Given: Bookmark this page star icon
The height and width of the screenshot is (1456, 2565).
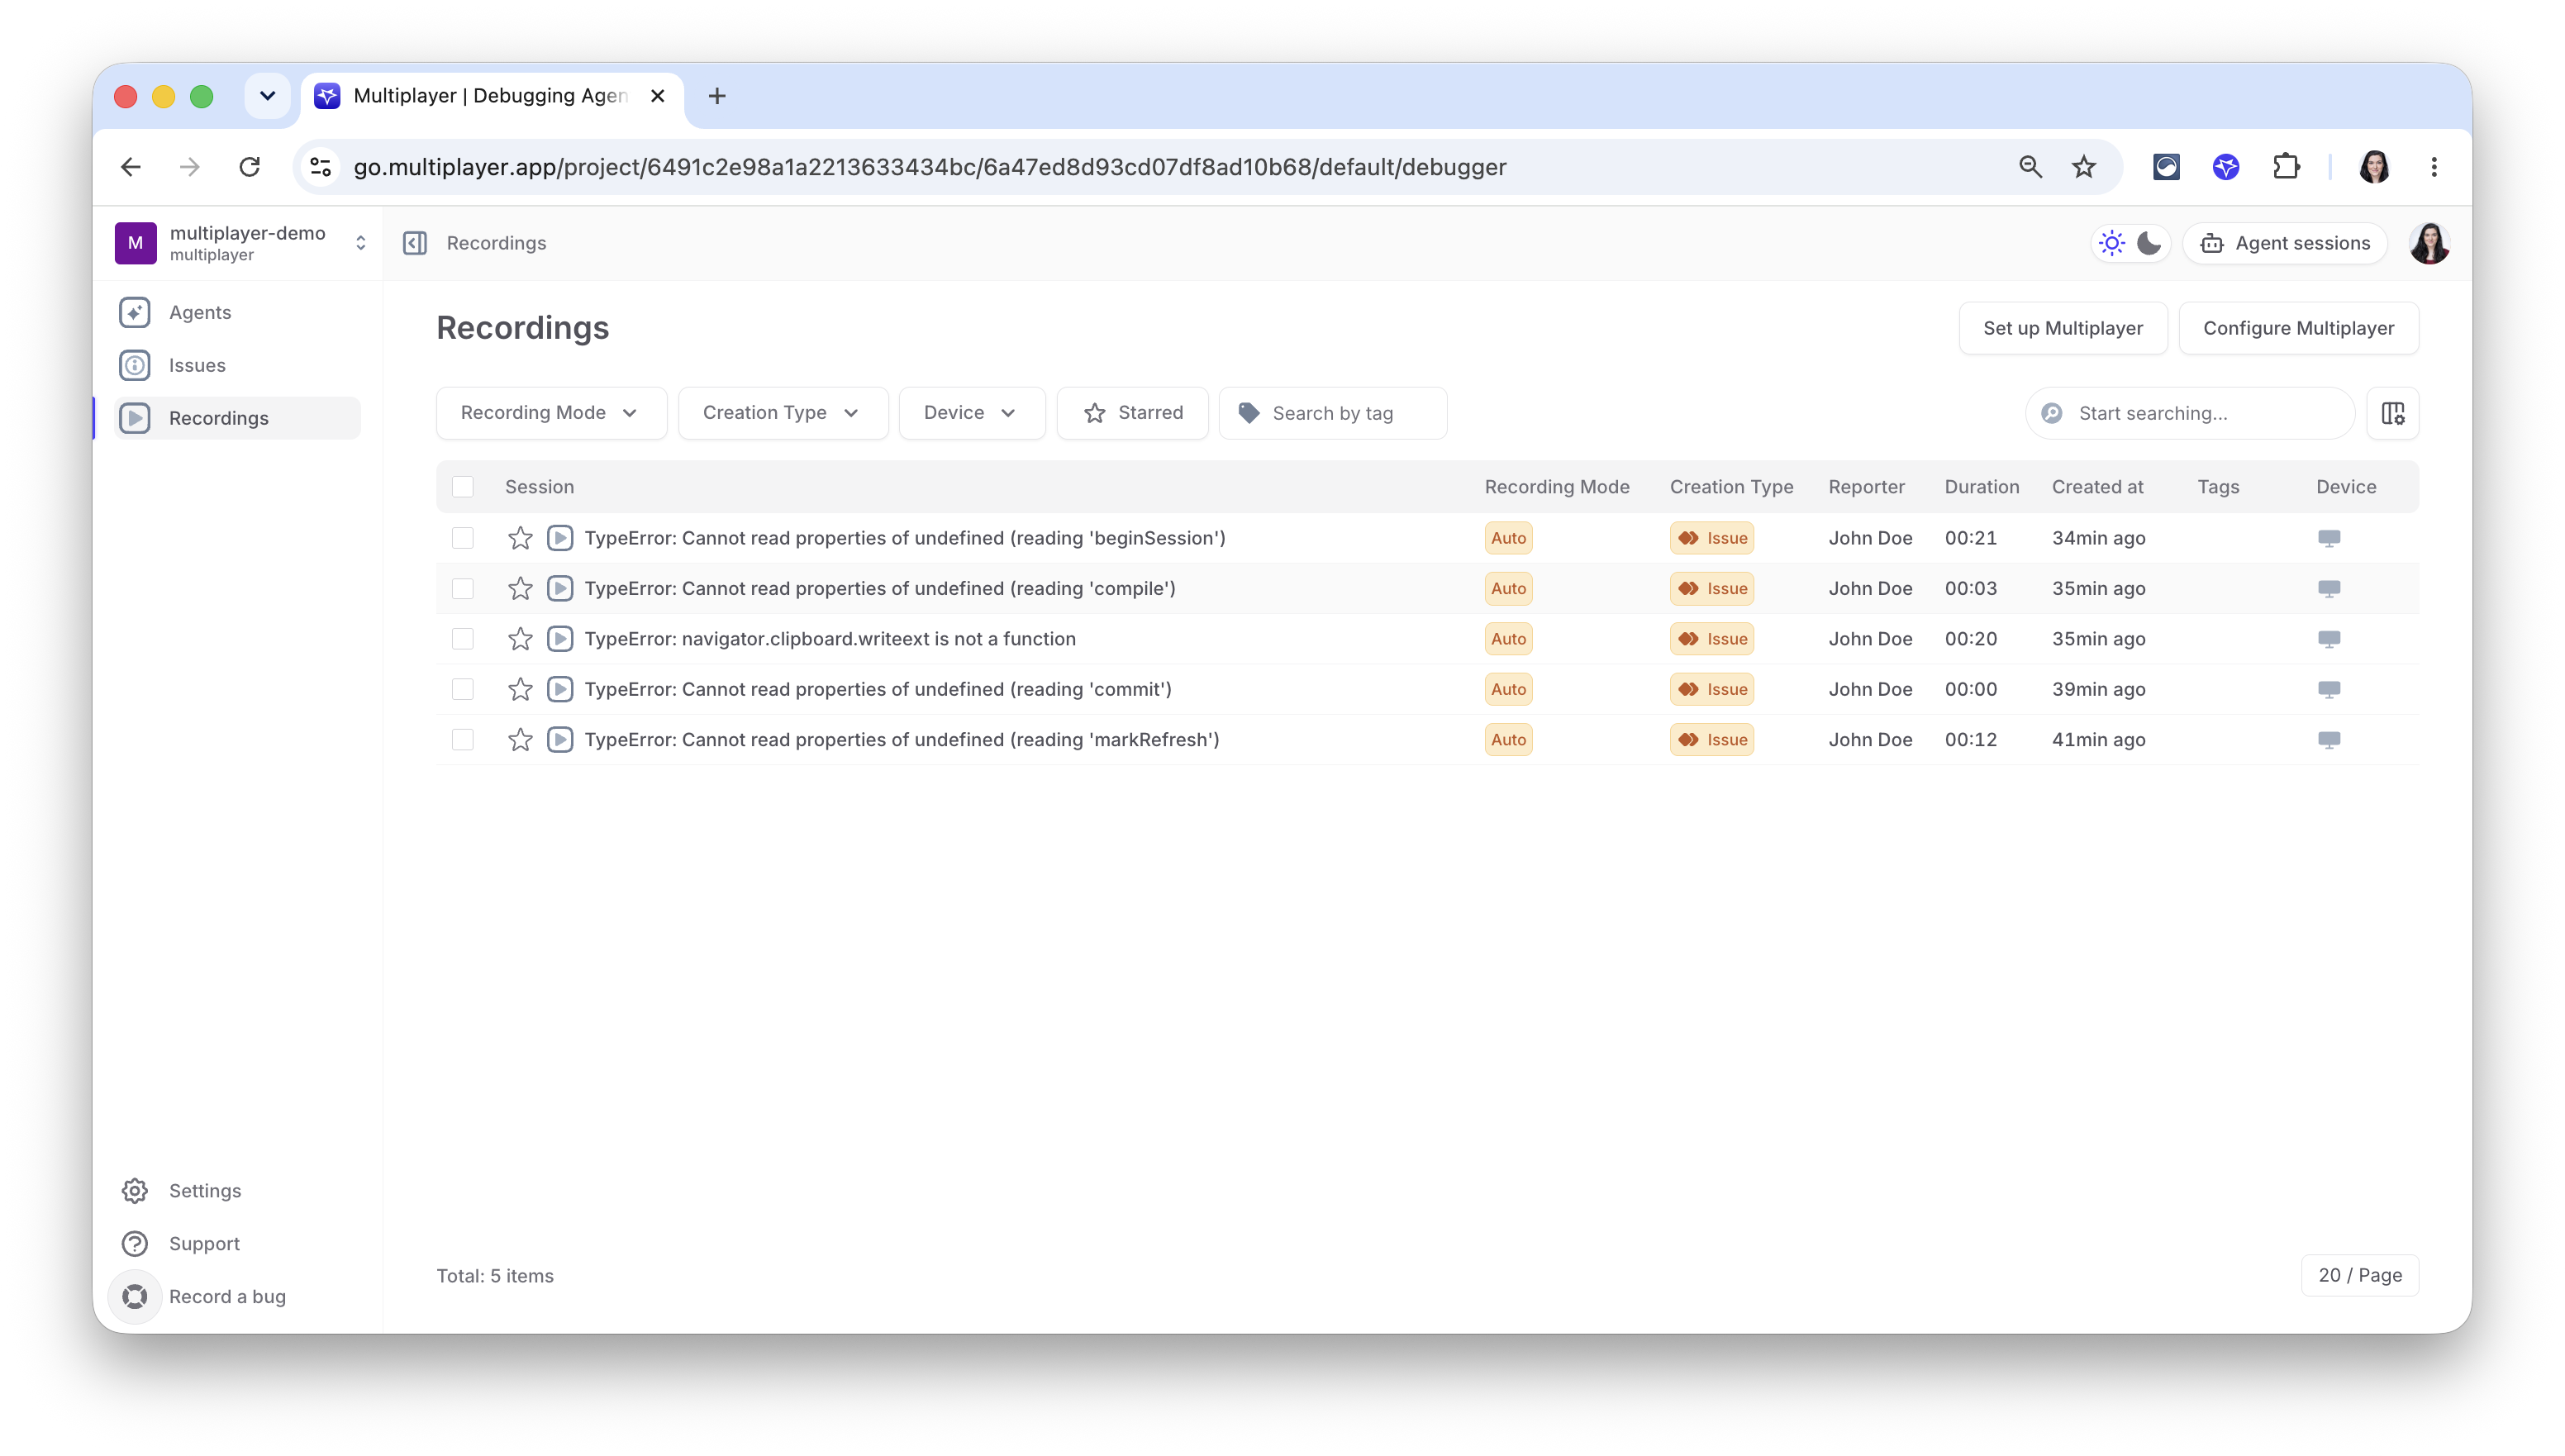Looking at the screenshot, I should pyautogui.click(x=2083, y=167).
